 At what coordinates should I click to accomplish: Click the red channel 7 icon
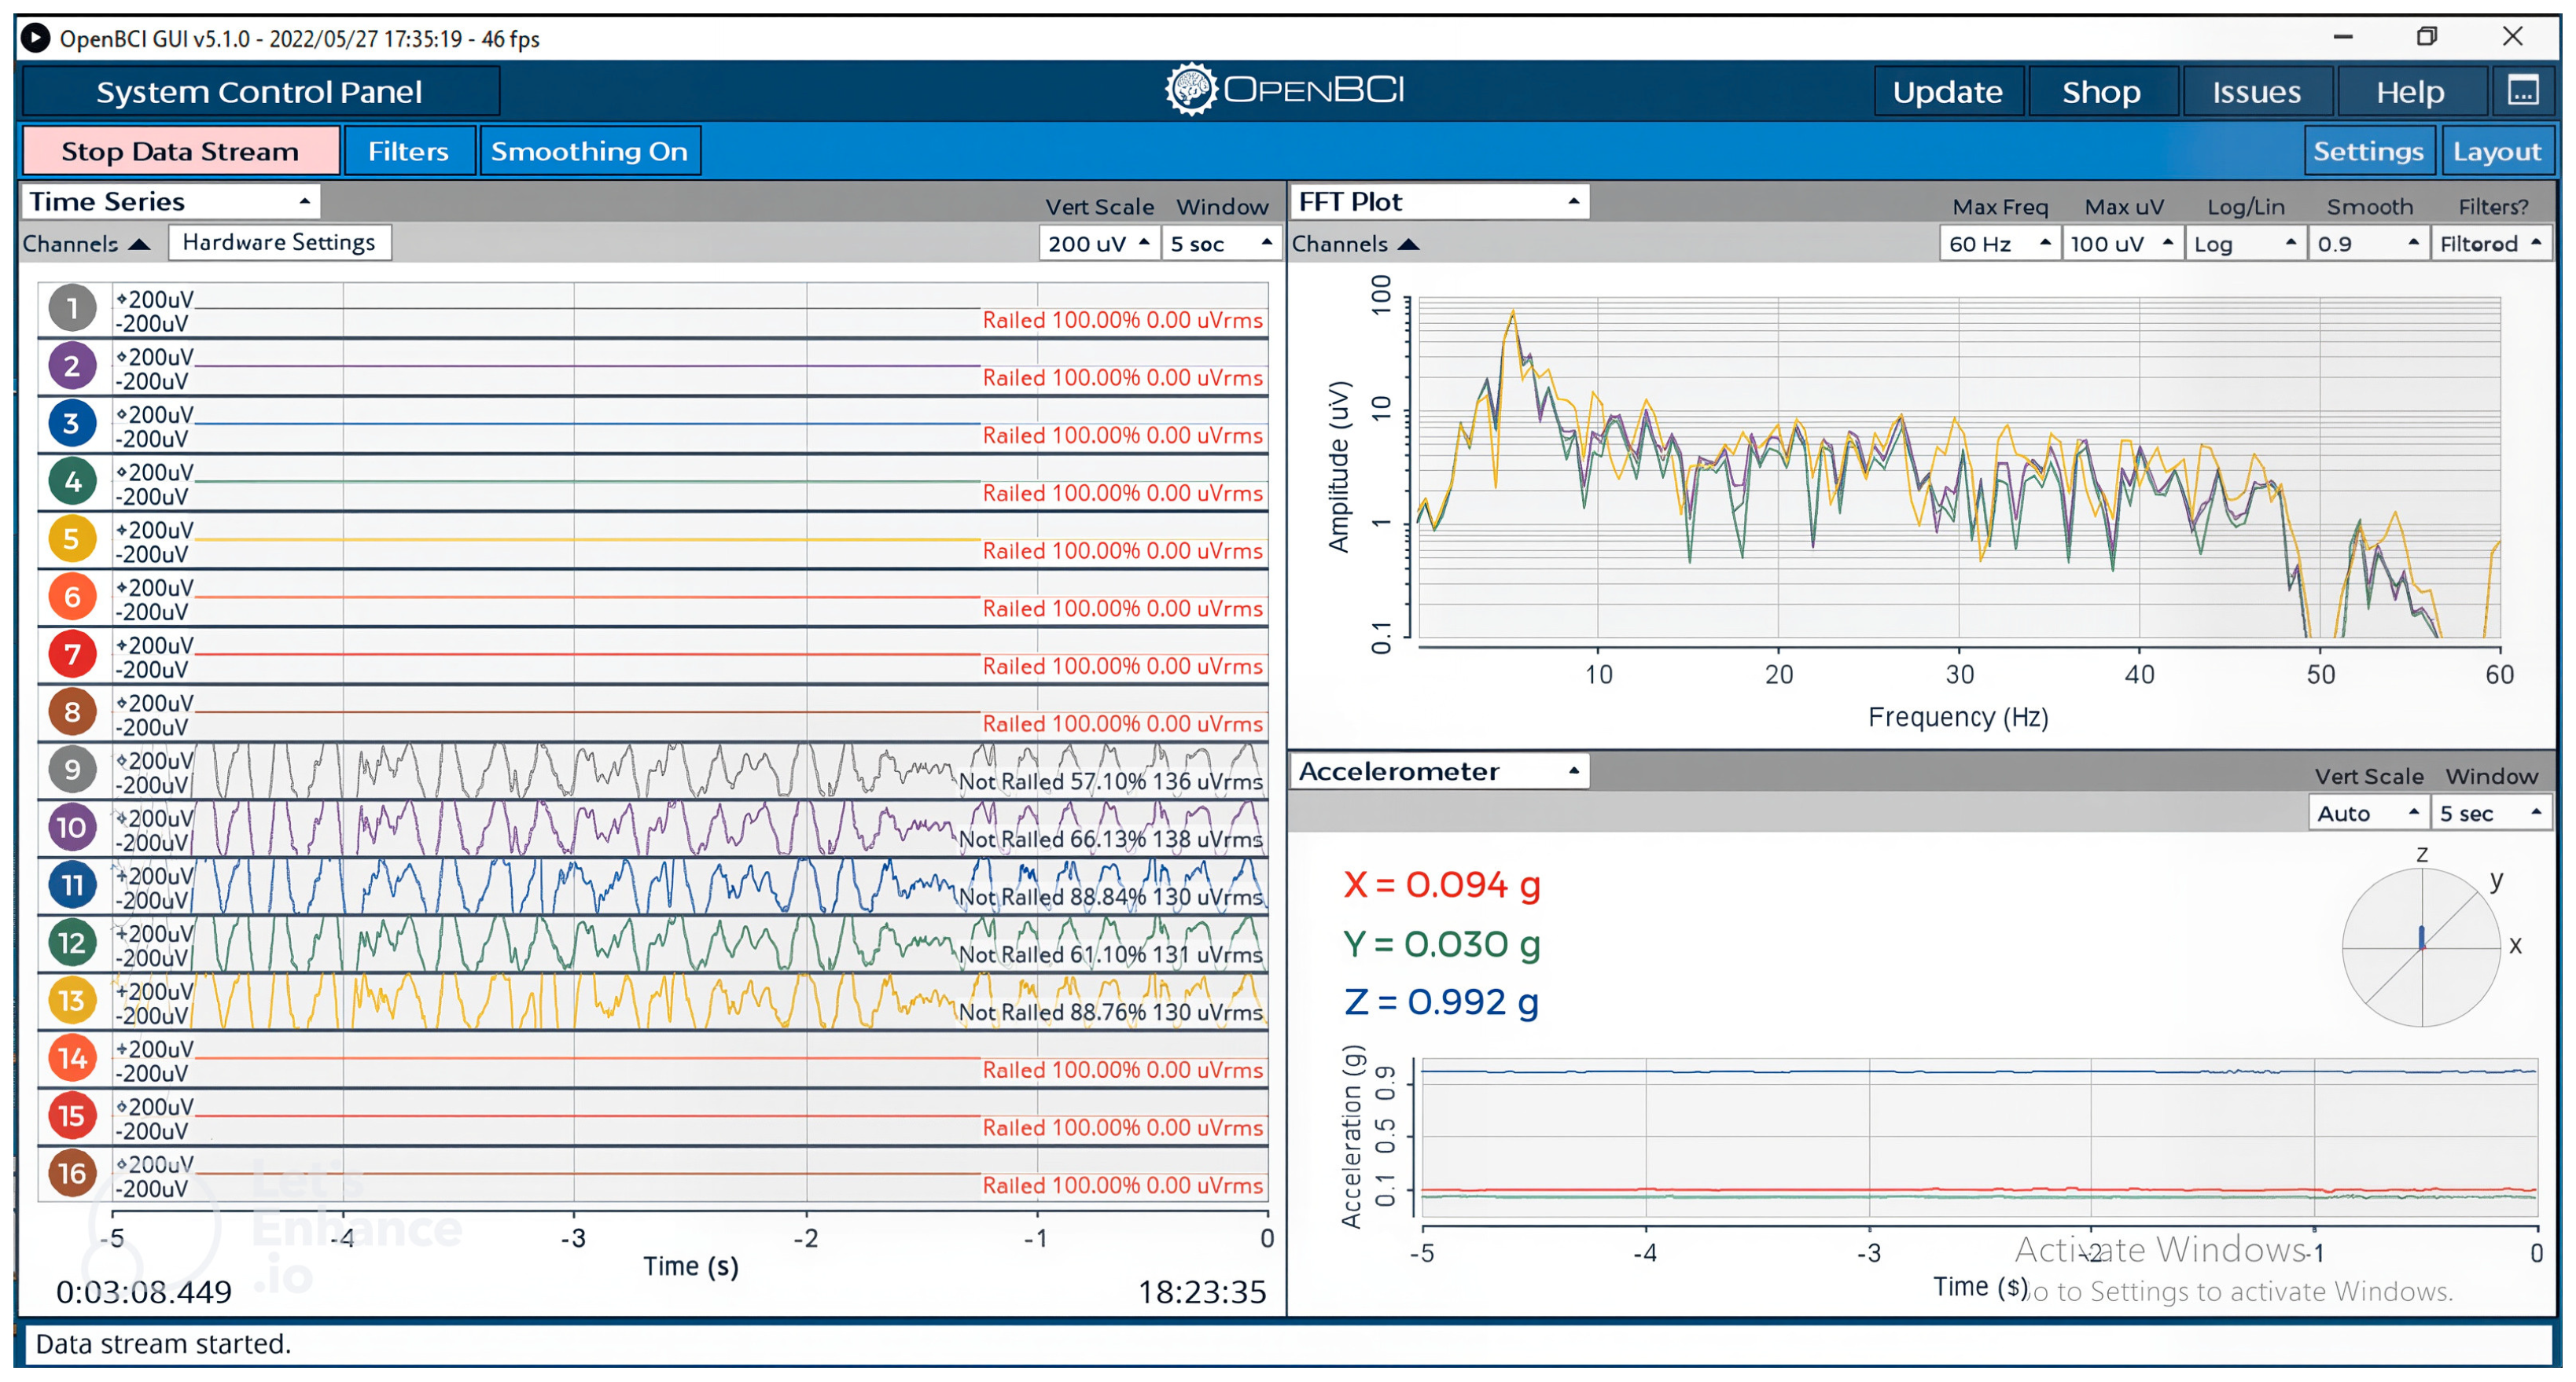point(72,655)
